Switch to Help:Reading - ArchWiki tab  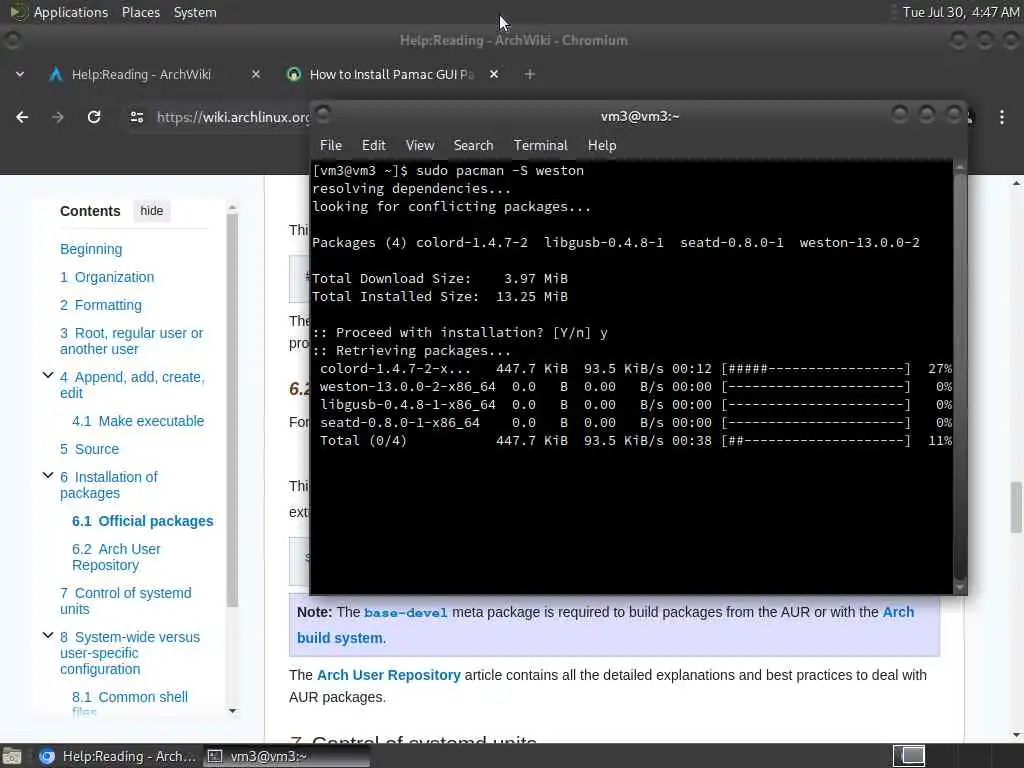click(x=141, y=74)
